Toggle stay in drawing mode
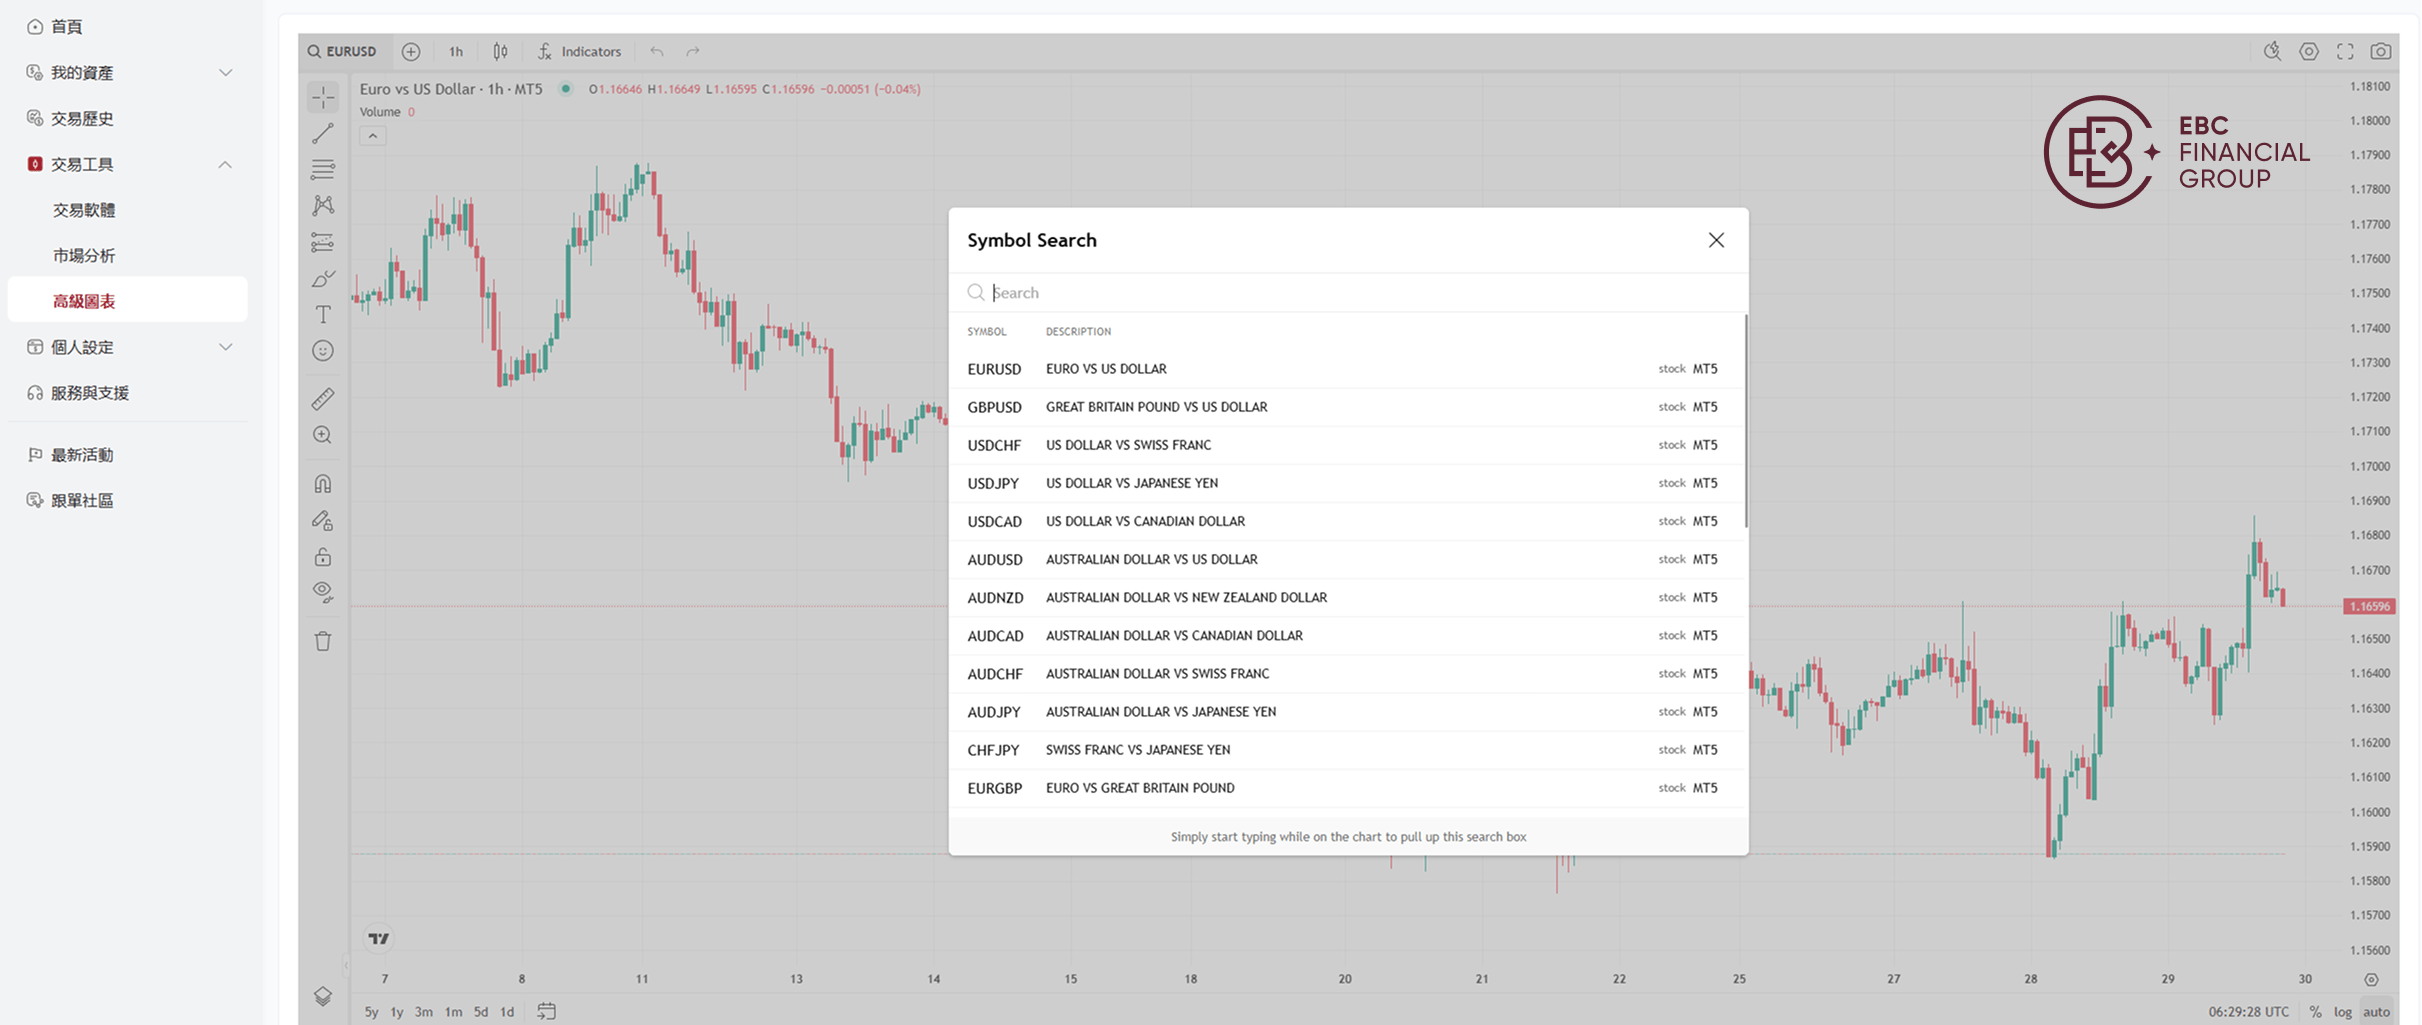This screenshot has height=1025, width=2422. 323,520
